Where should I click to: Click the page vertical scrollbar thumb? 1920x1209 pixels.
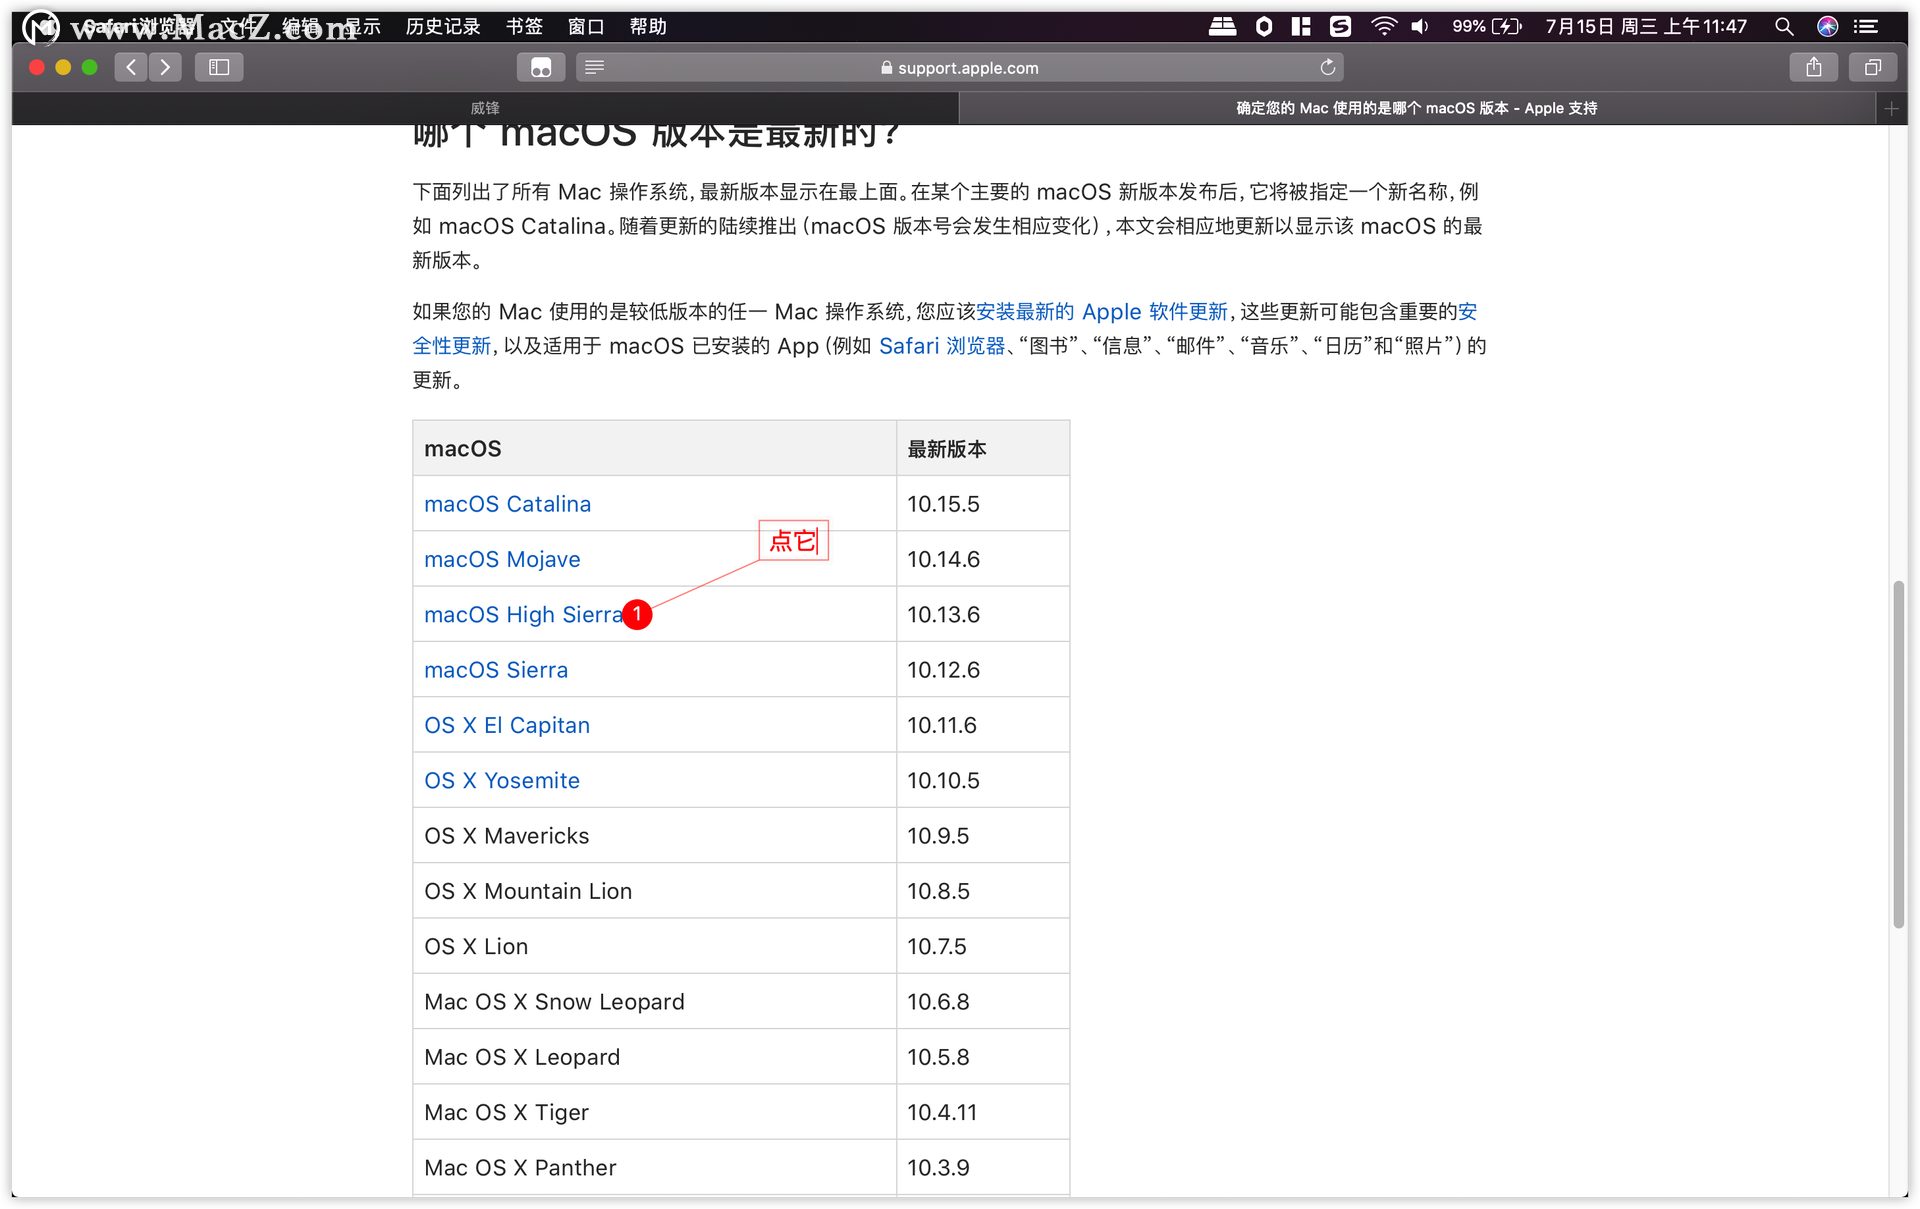pyautogui.click(x=1898, y=755)
